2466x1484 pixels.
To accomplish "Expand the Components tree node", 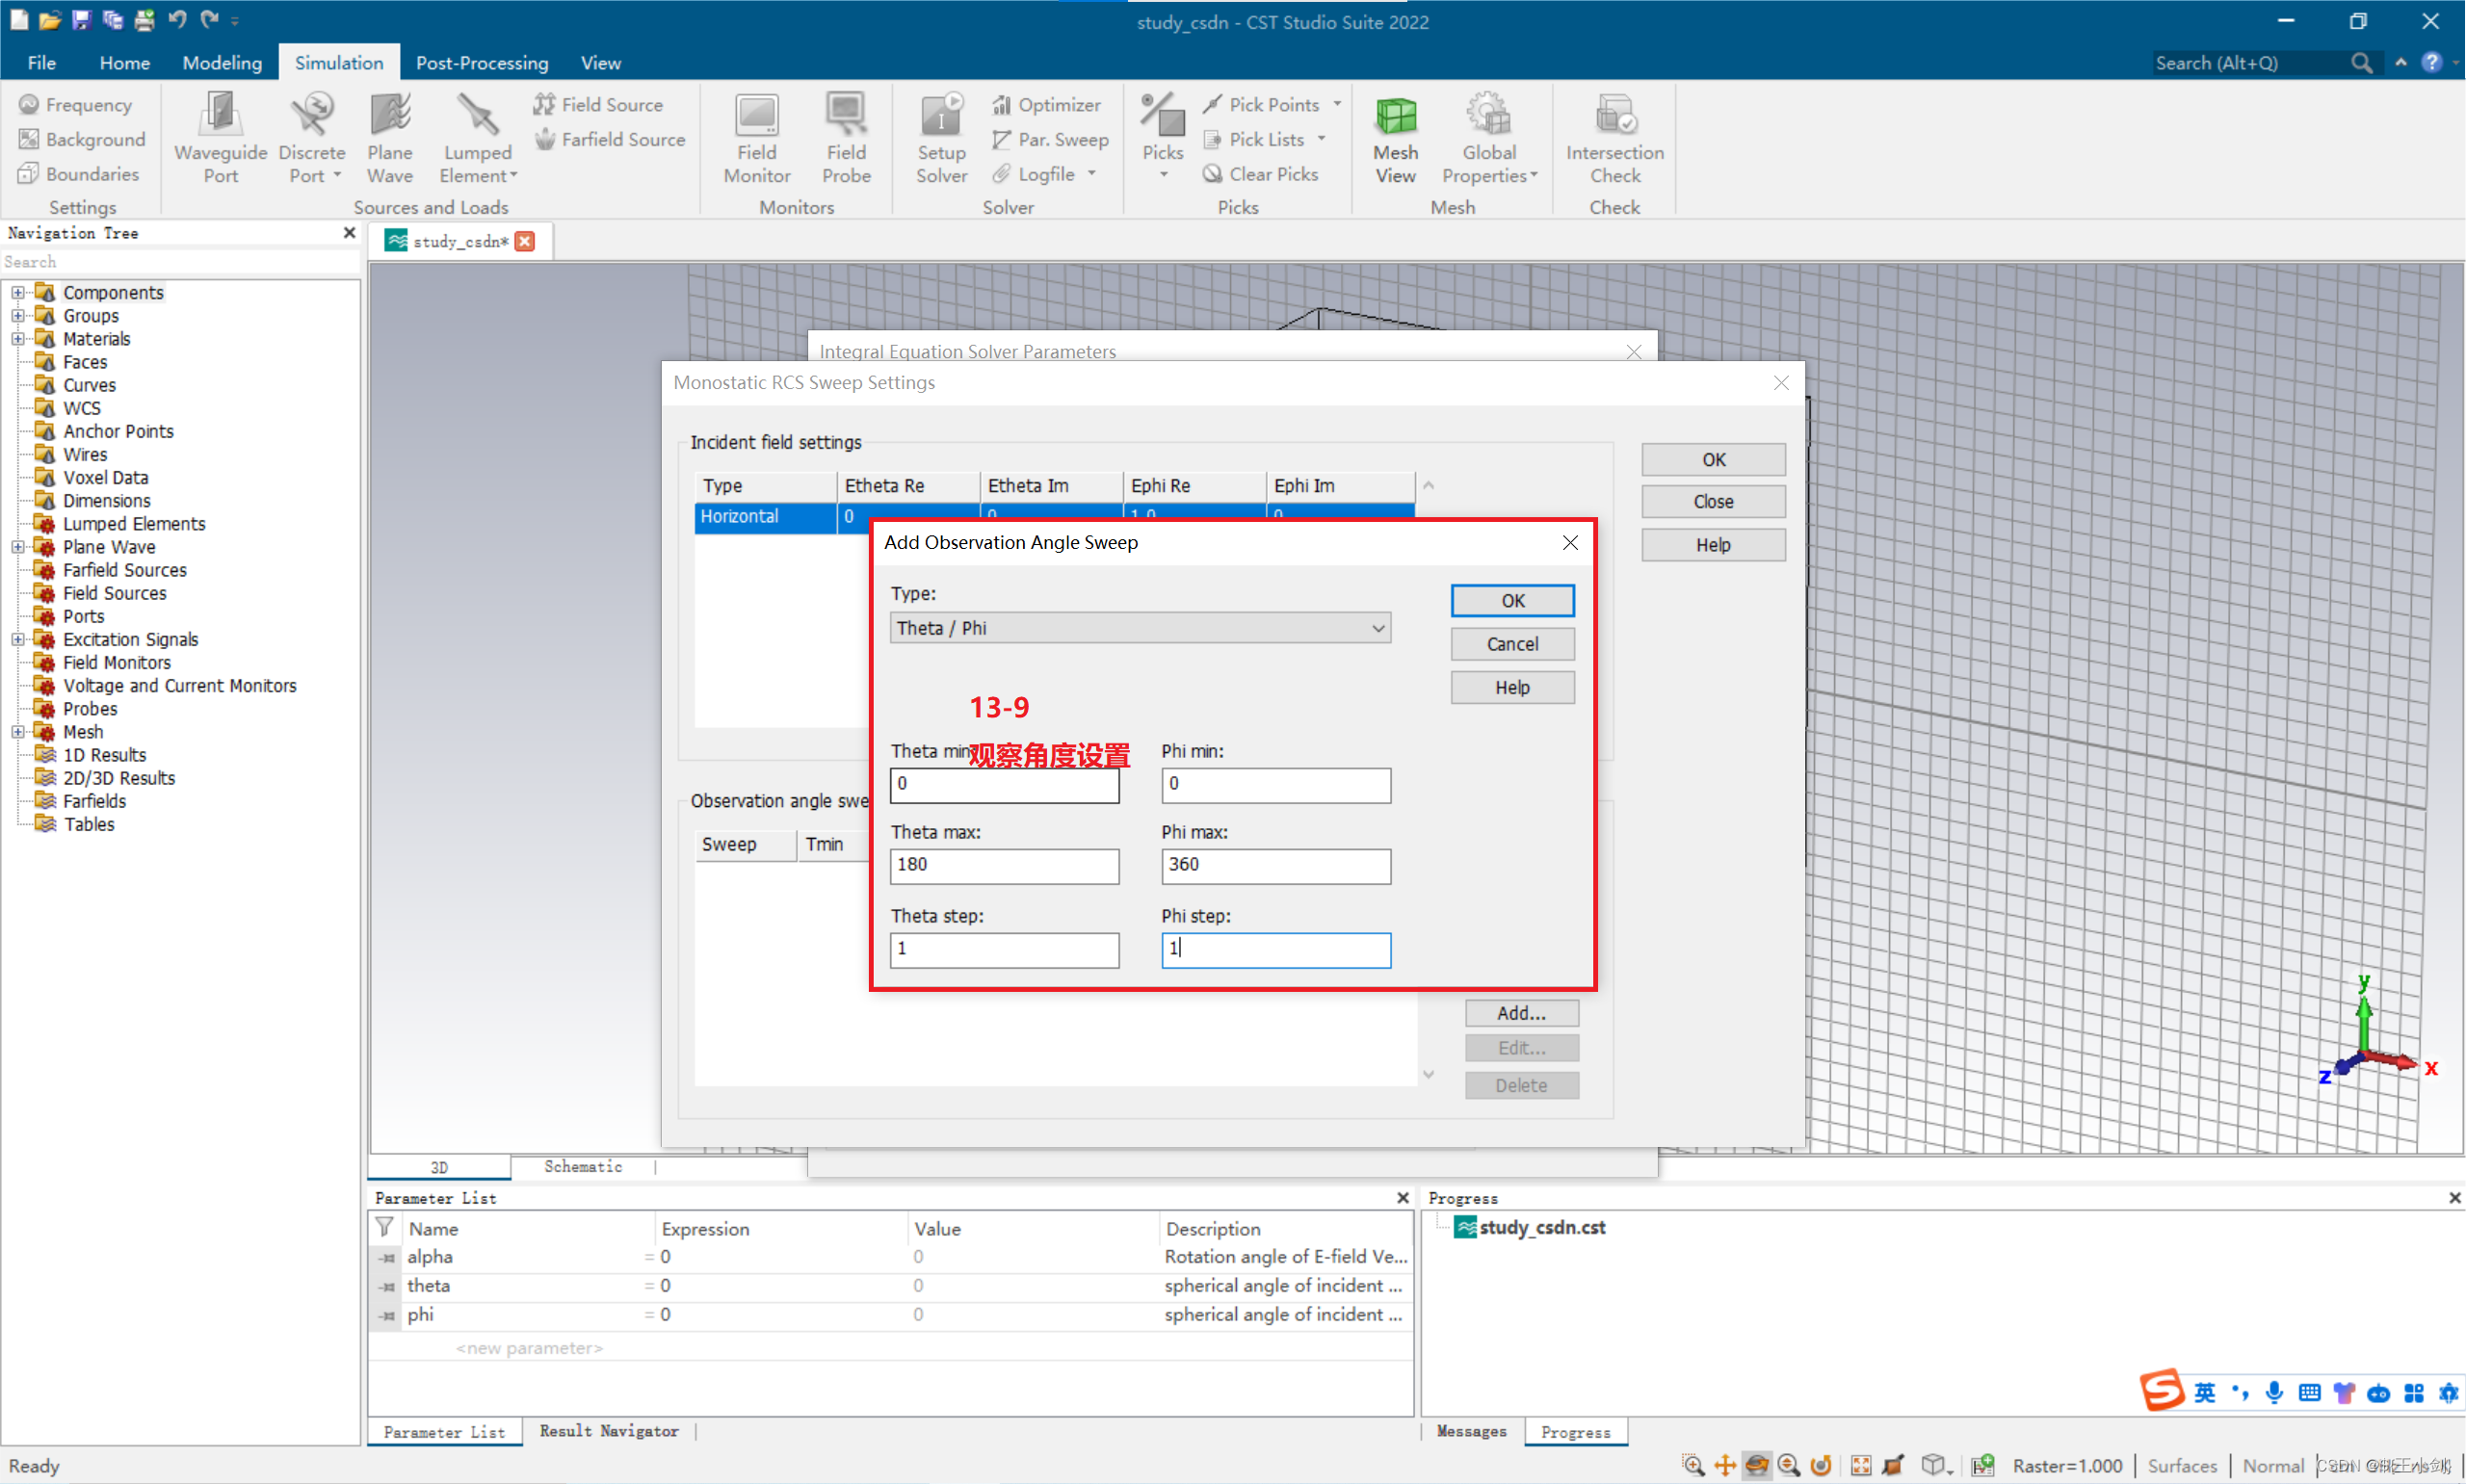I will click(18, 293).
